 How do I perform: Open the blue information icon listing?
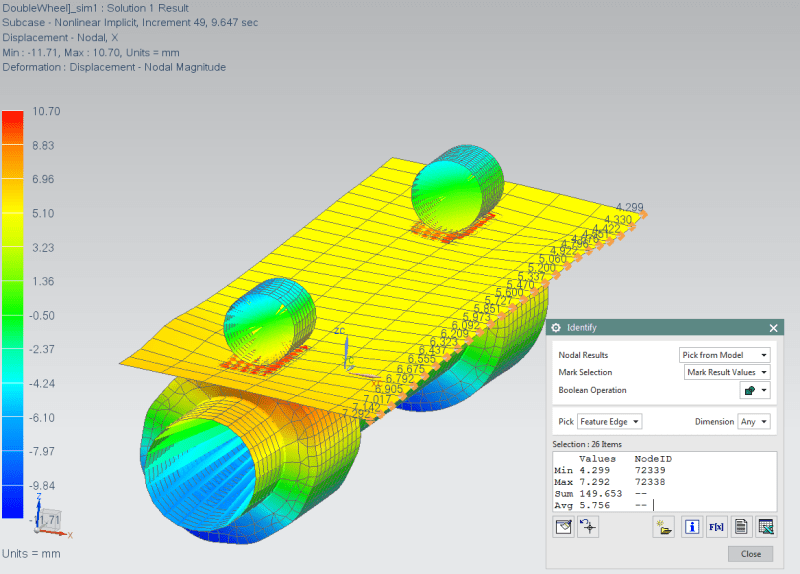(691, 527)
